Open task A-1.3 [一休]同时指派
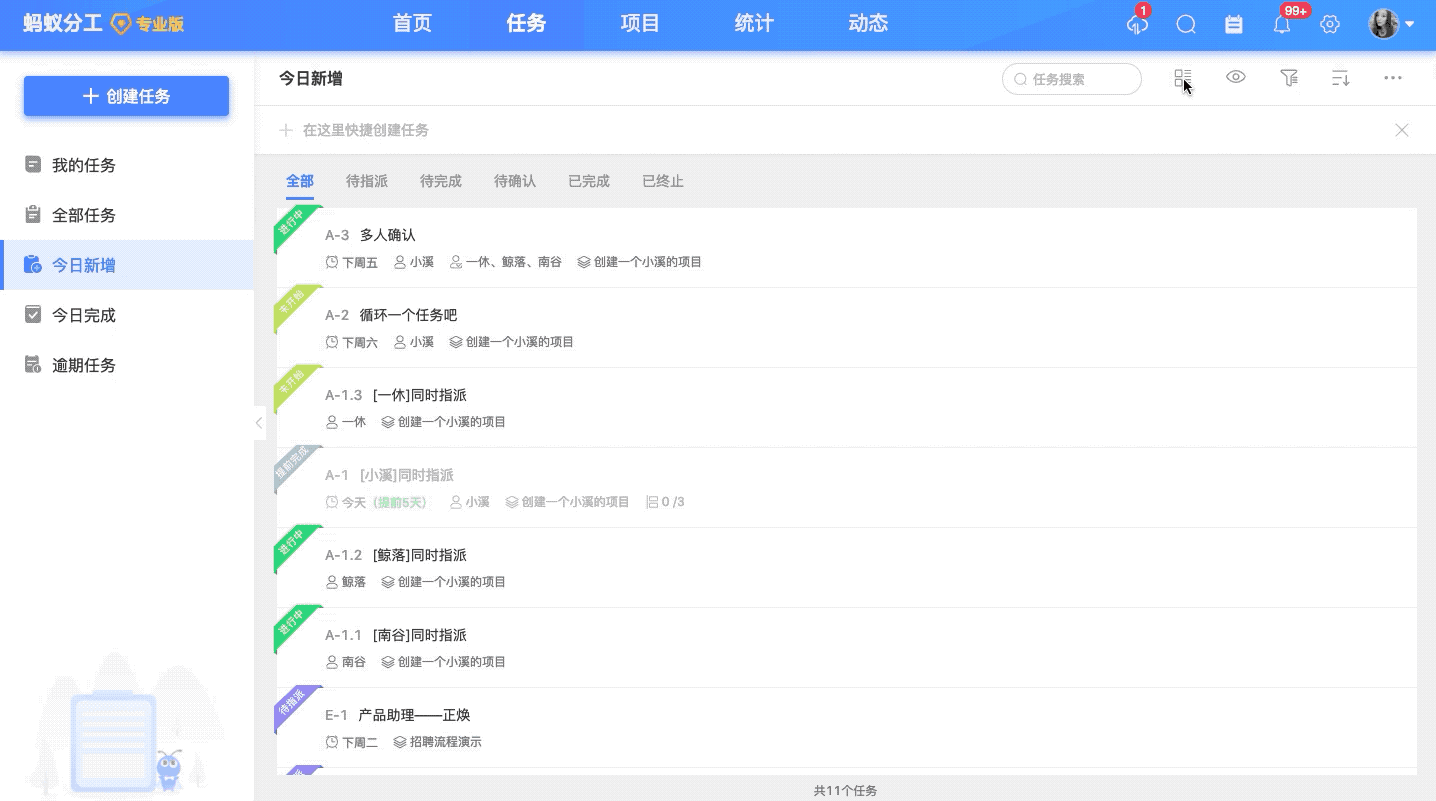Image resolution: width=1436 pixels, height=801 pixels. 846,408
